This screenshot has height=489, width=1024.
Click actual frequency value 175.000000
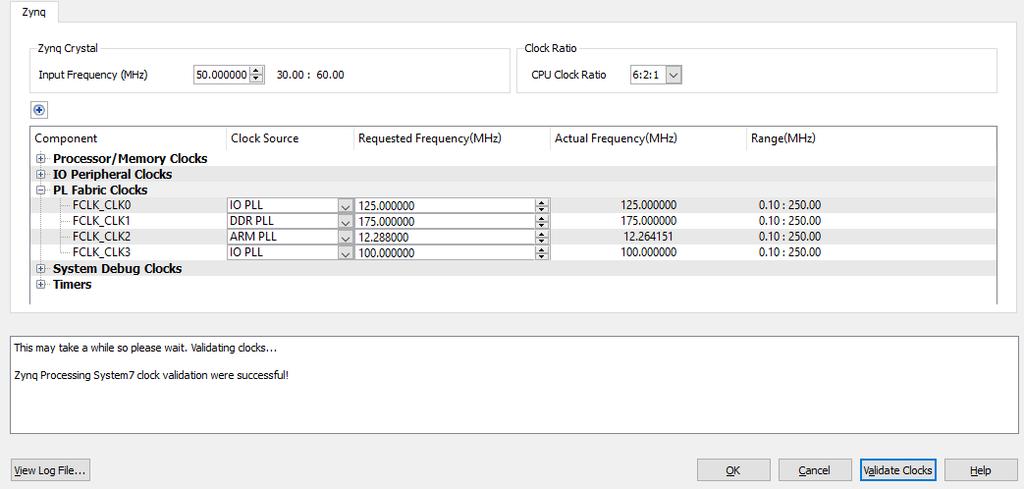click(648, 221)
